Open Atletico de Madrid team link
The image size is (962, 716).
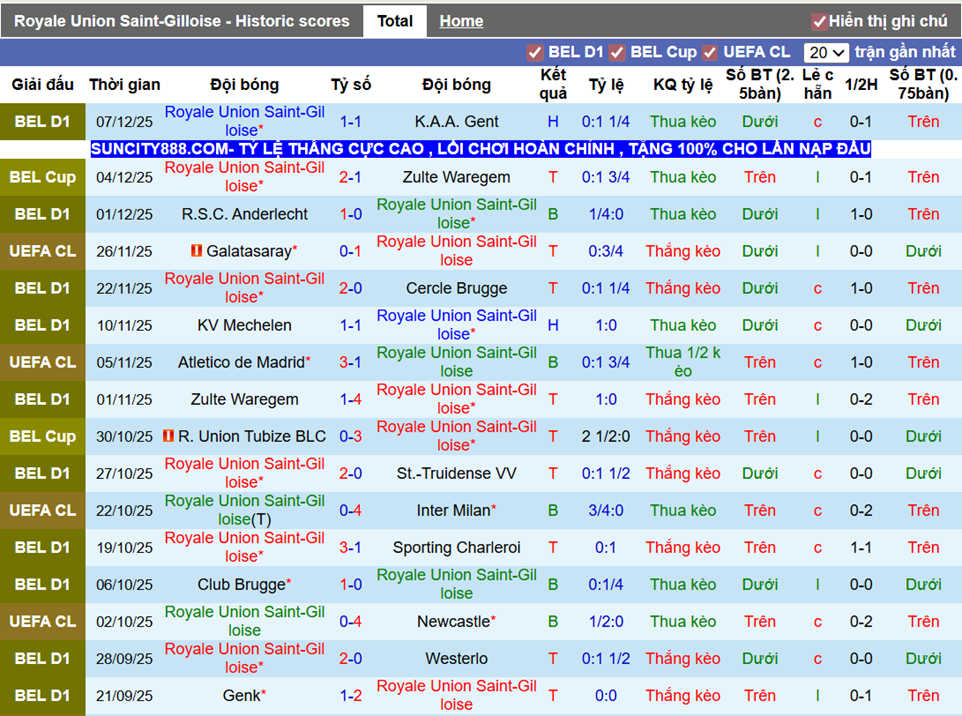click(241, 363)
